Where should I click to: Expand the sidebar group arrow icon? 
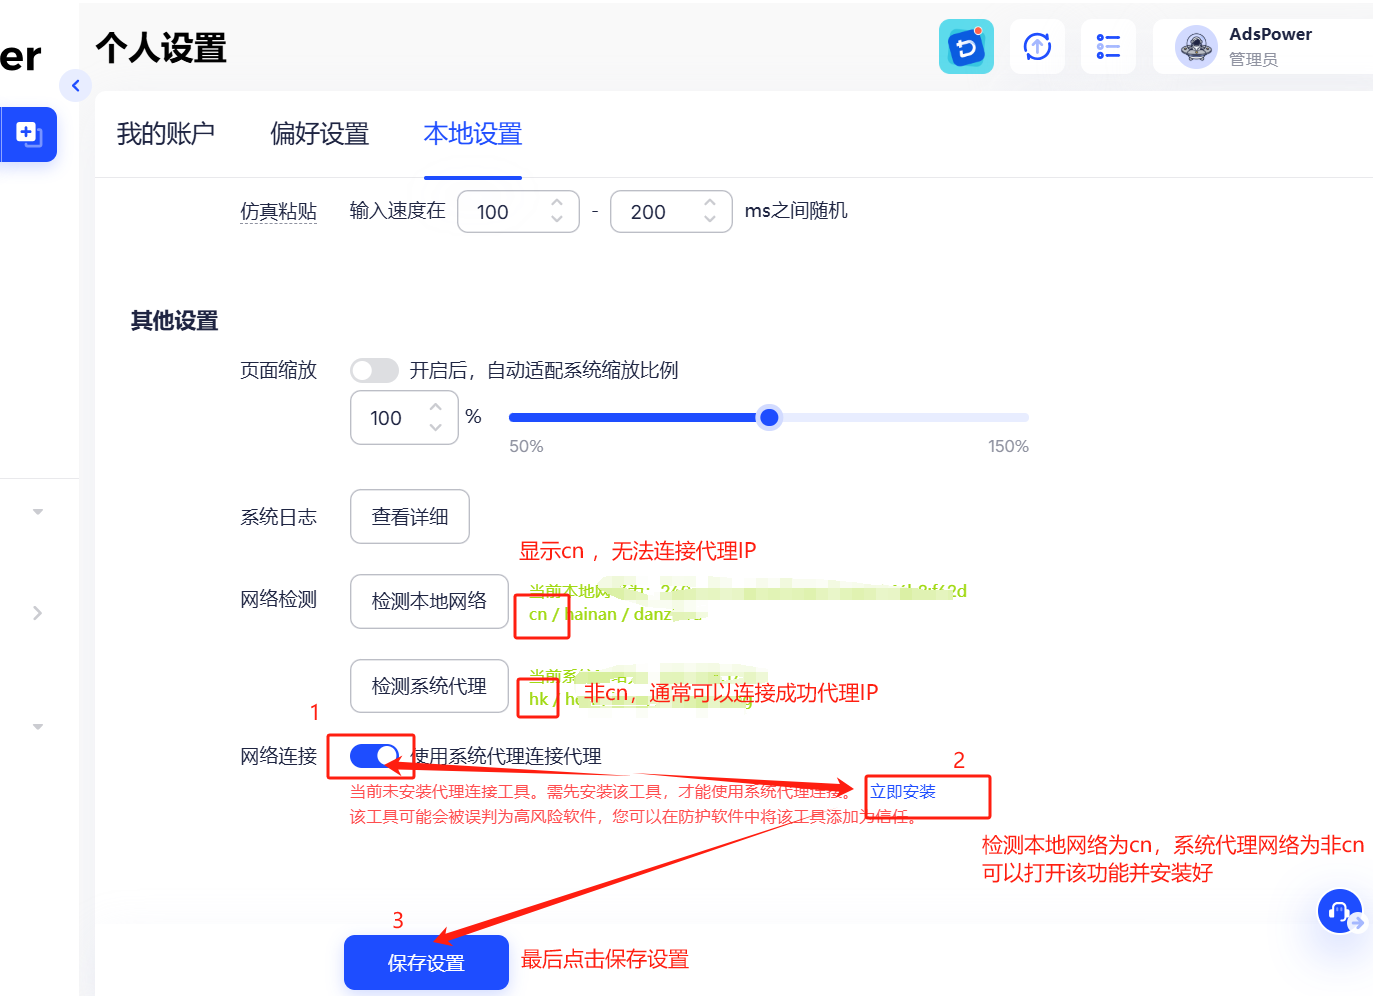click(38, 613)
